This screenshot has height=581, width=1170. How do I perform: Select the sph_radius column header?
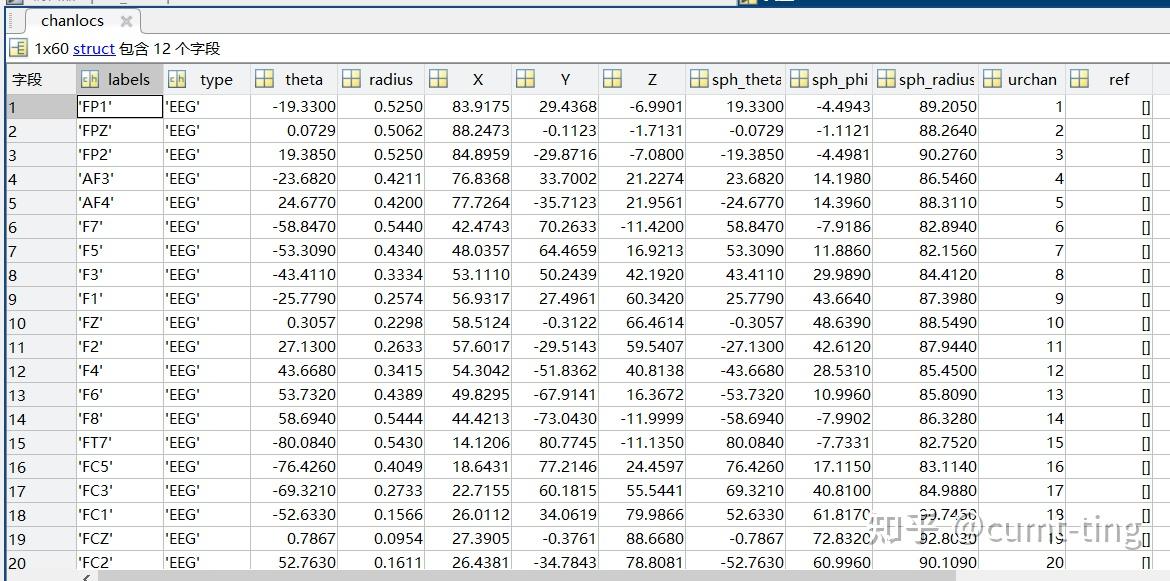(x=926, y=80)
